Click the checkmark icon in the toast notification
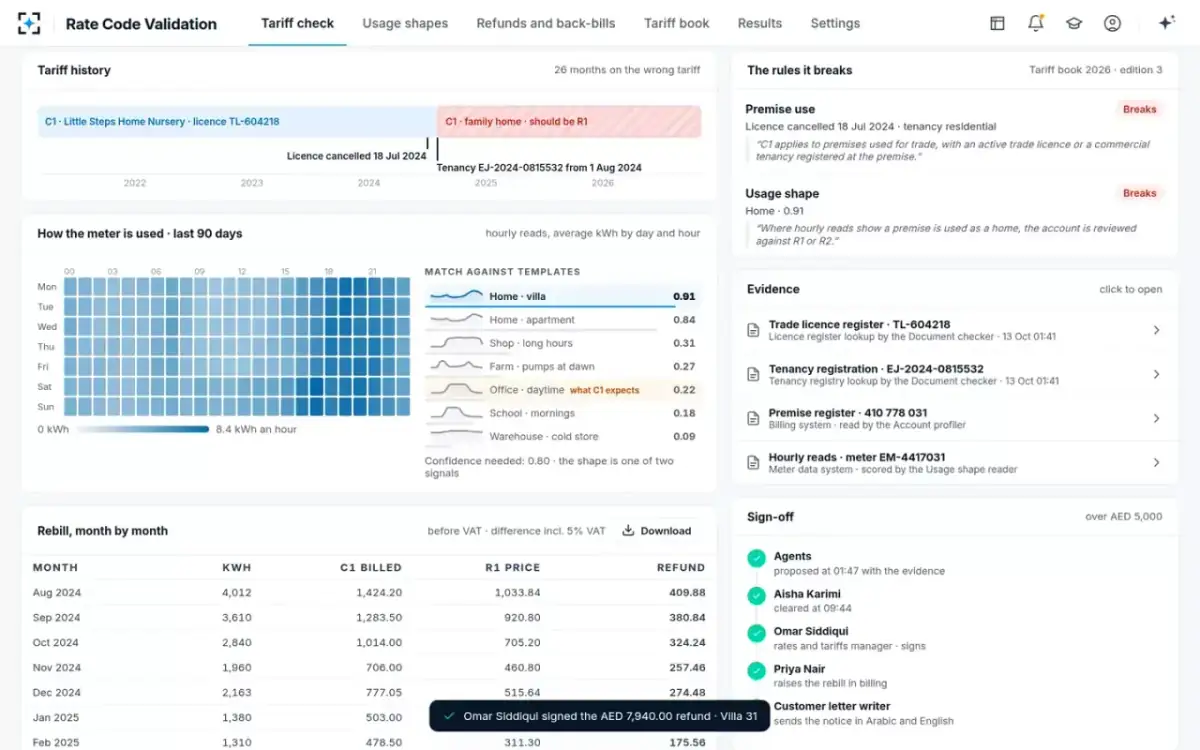Screen dimensions: 1200x750 (x=449, y=716)
